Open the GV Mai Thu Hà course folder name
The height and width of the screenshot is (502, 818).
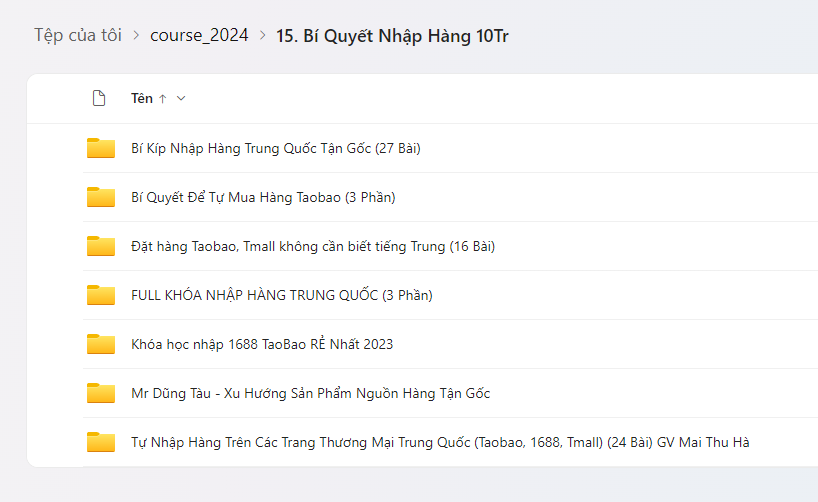(x=440, y=442)
